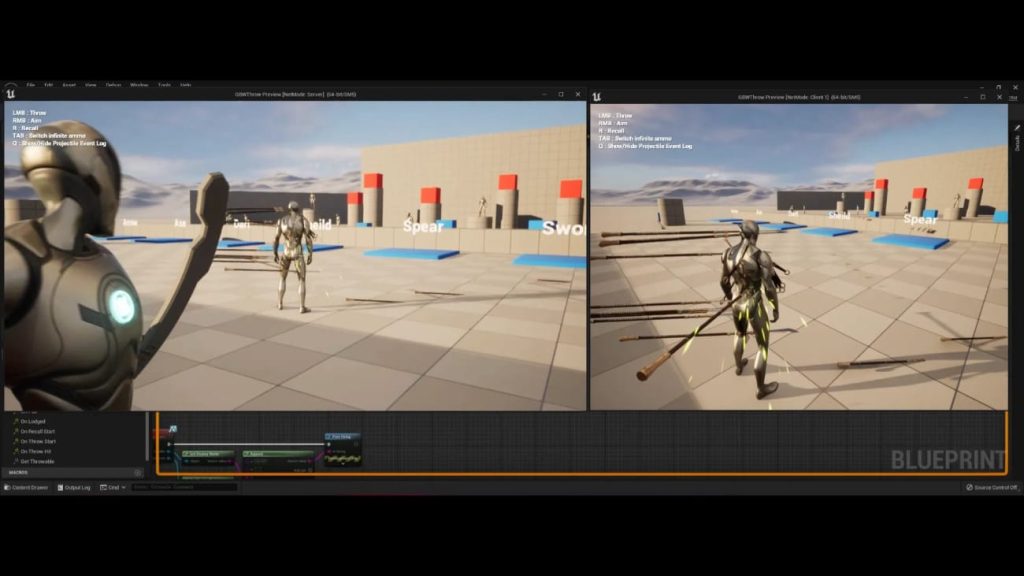Focus the console command input field
The width and height of the screenshot is (1024, 576).
184,487
